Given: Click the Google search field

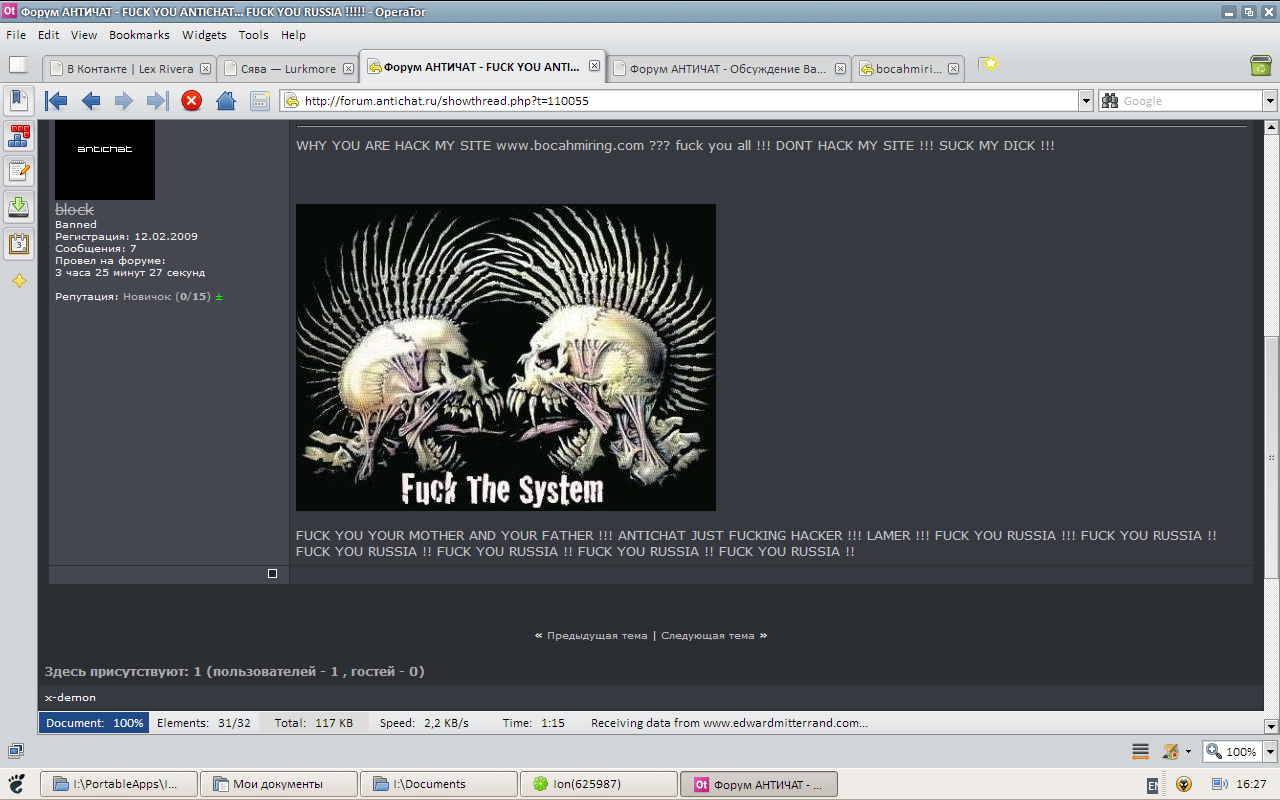Looking at the screenshot, I should 1190,100.
